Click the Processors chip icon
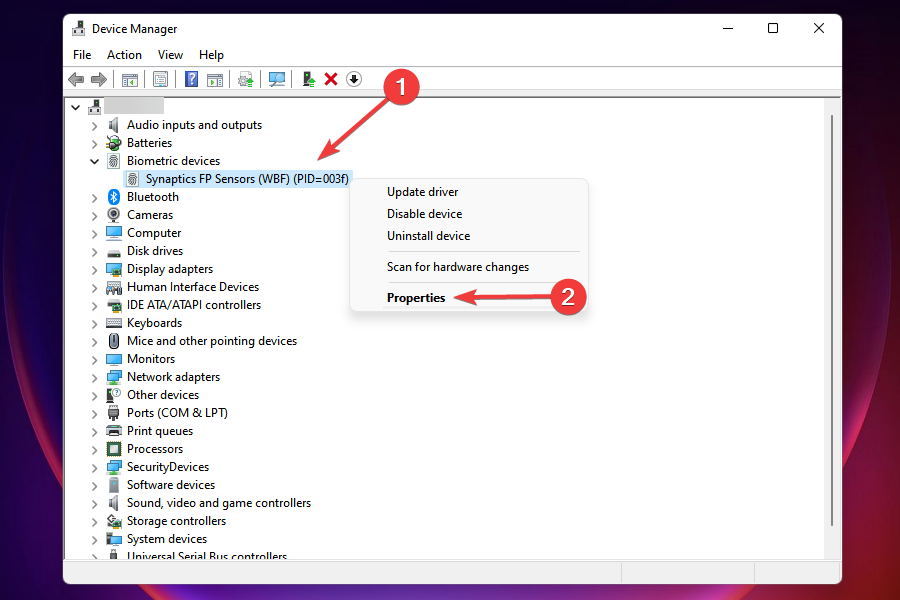Image resolution: width=900 pixels, height=600 pixels. click(114, 449)
